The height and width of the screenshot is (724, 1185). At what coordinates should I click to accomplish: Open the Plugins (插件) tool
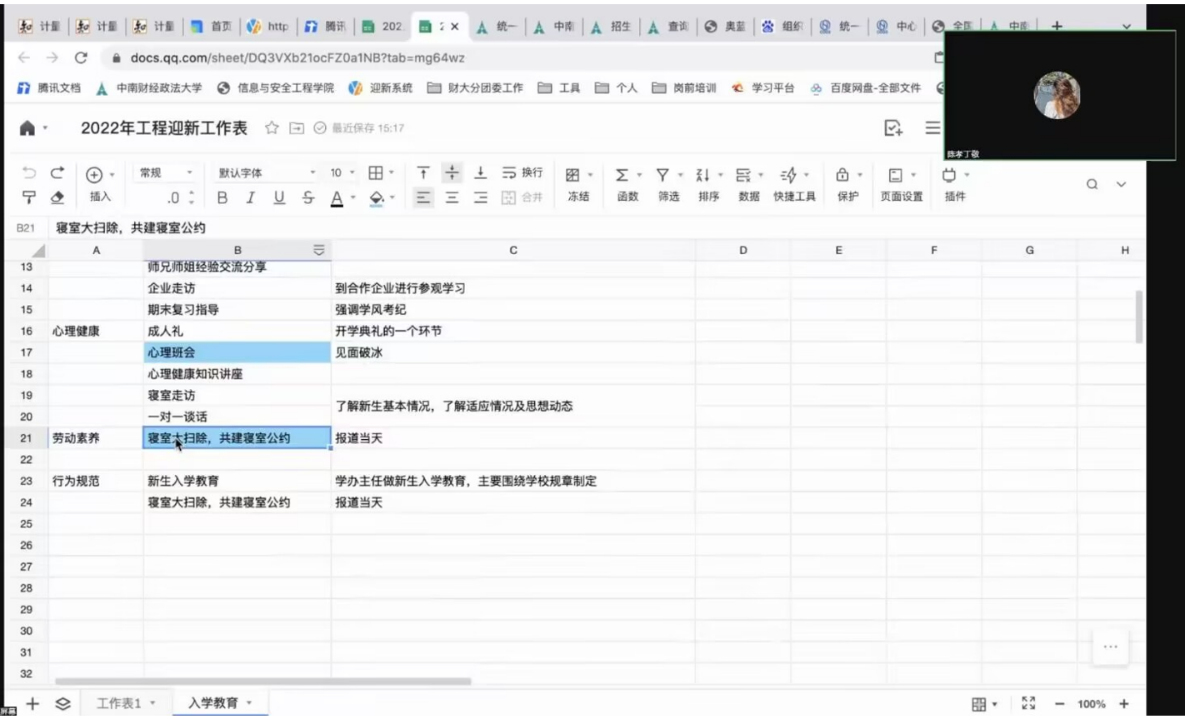pos(954,184)
